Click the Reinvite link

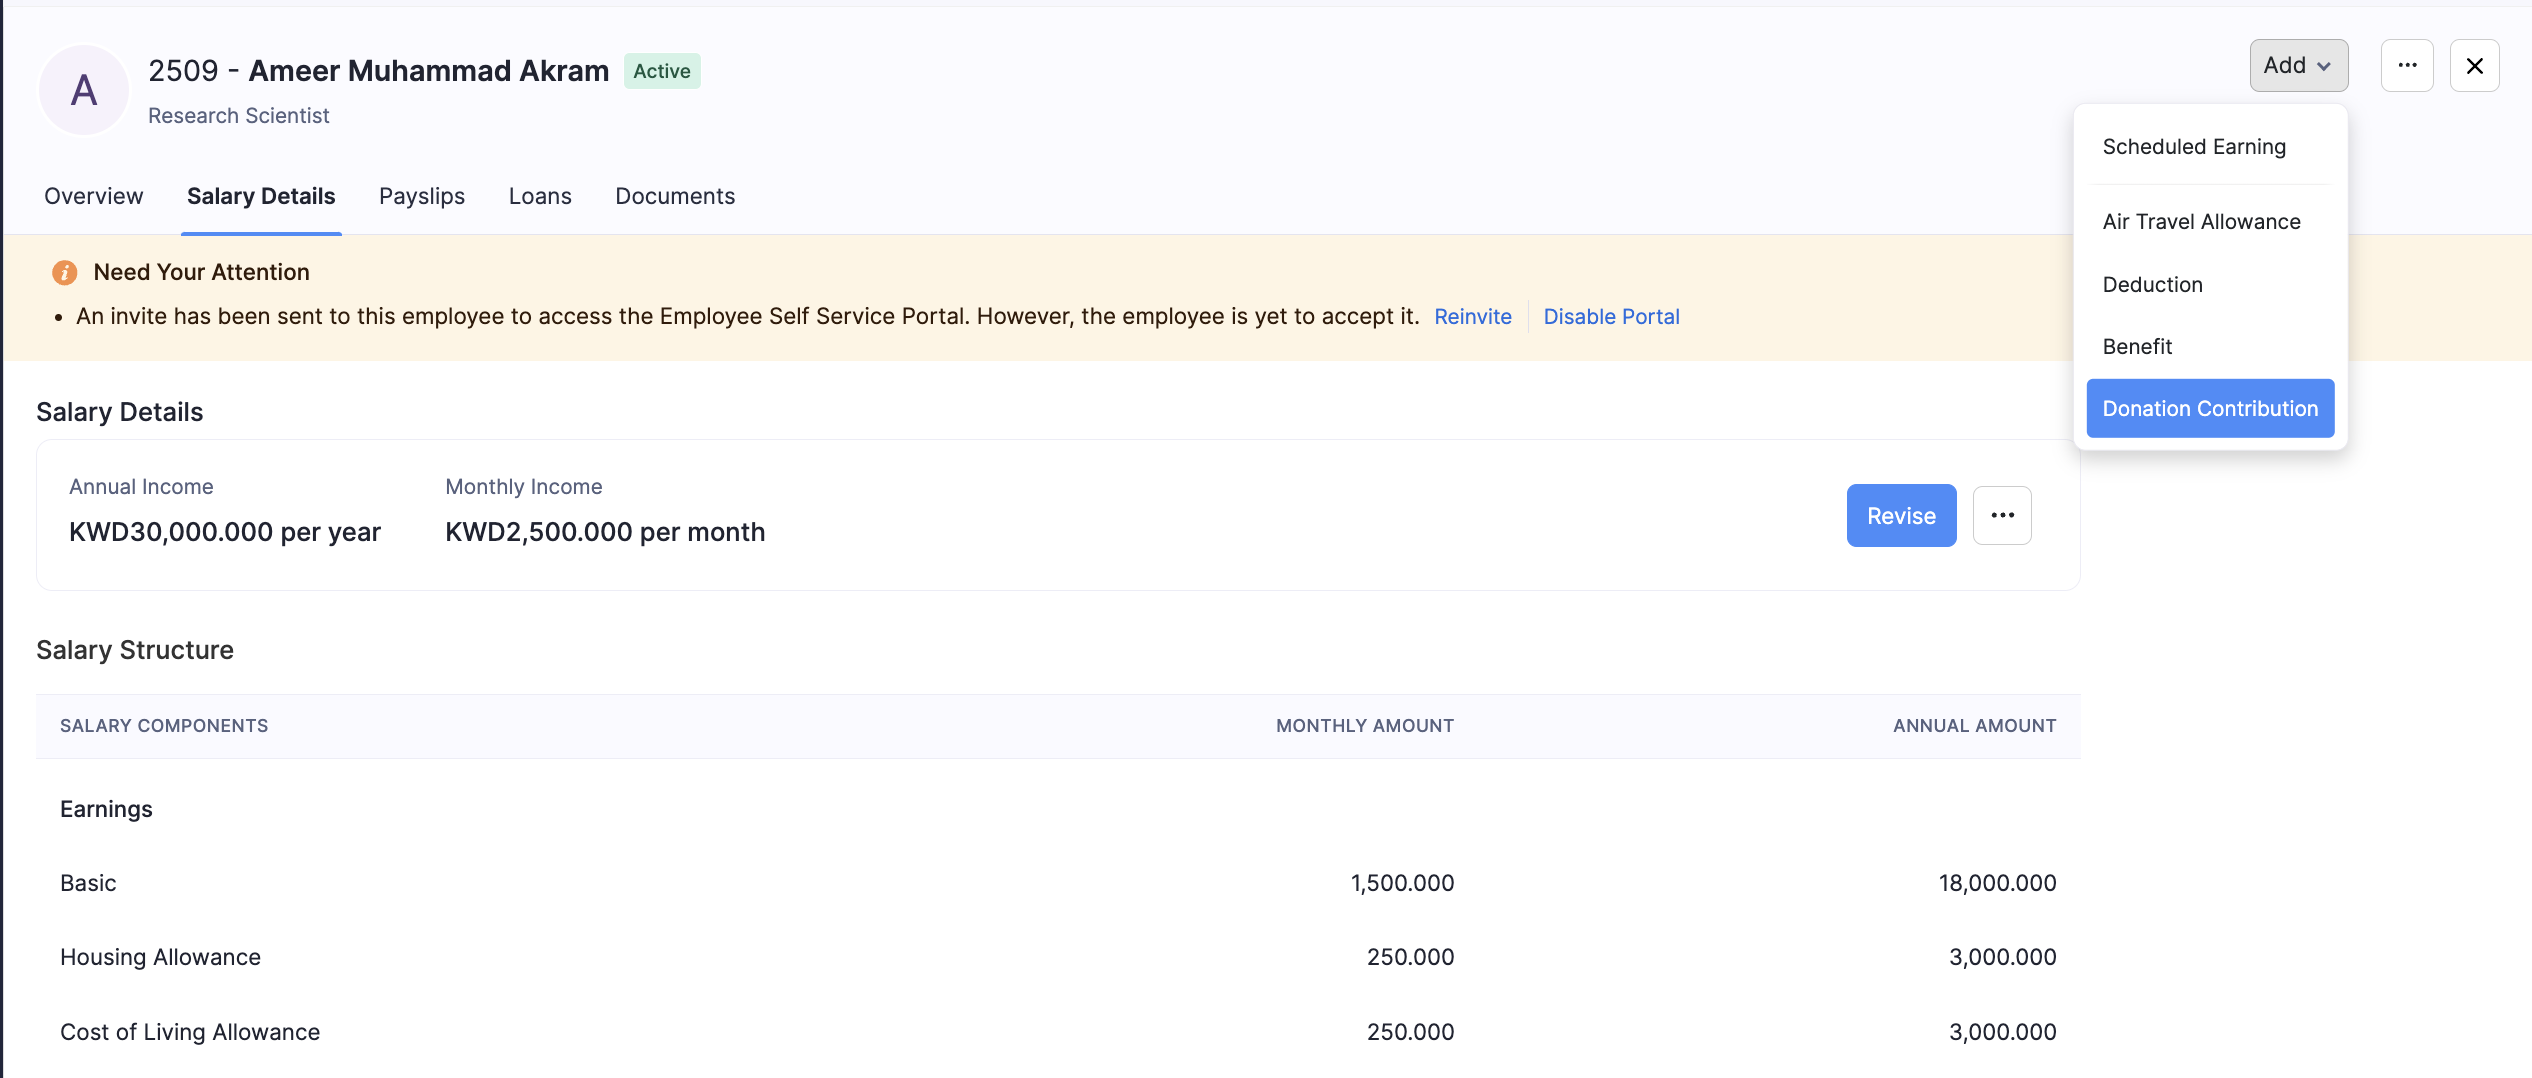(1472, 317)
